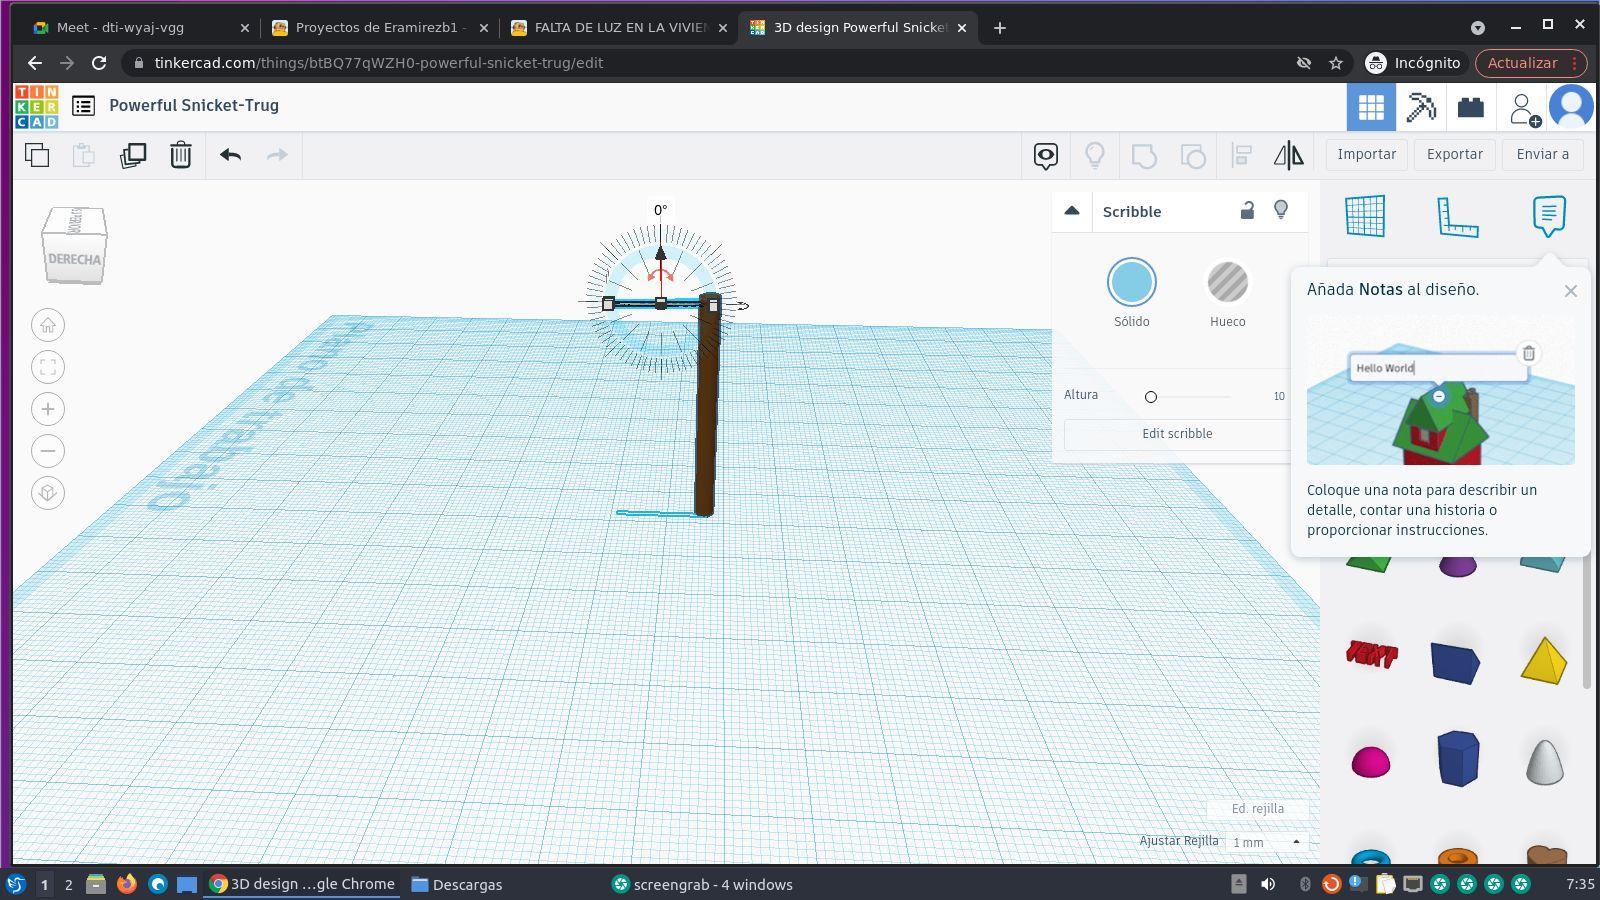The height and width of the screenshot is (900, 1600).
Task: Adjust the Altura slider handle
Action: coord(1151,397)
